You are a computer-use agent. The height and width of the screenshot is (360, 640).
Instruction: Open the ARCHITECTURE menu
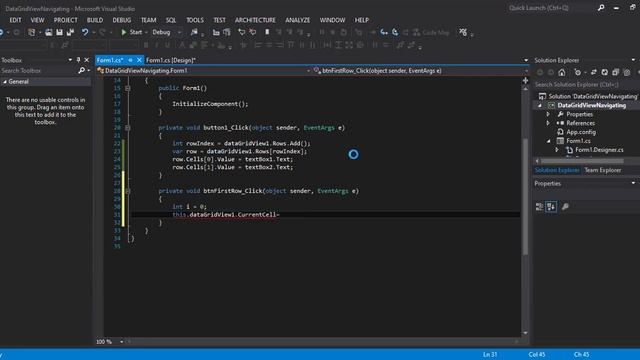[x=255, y=20]
